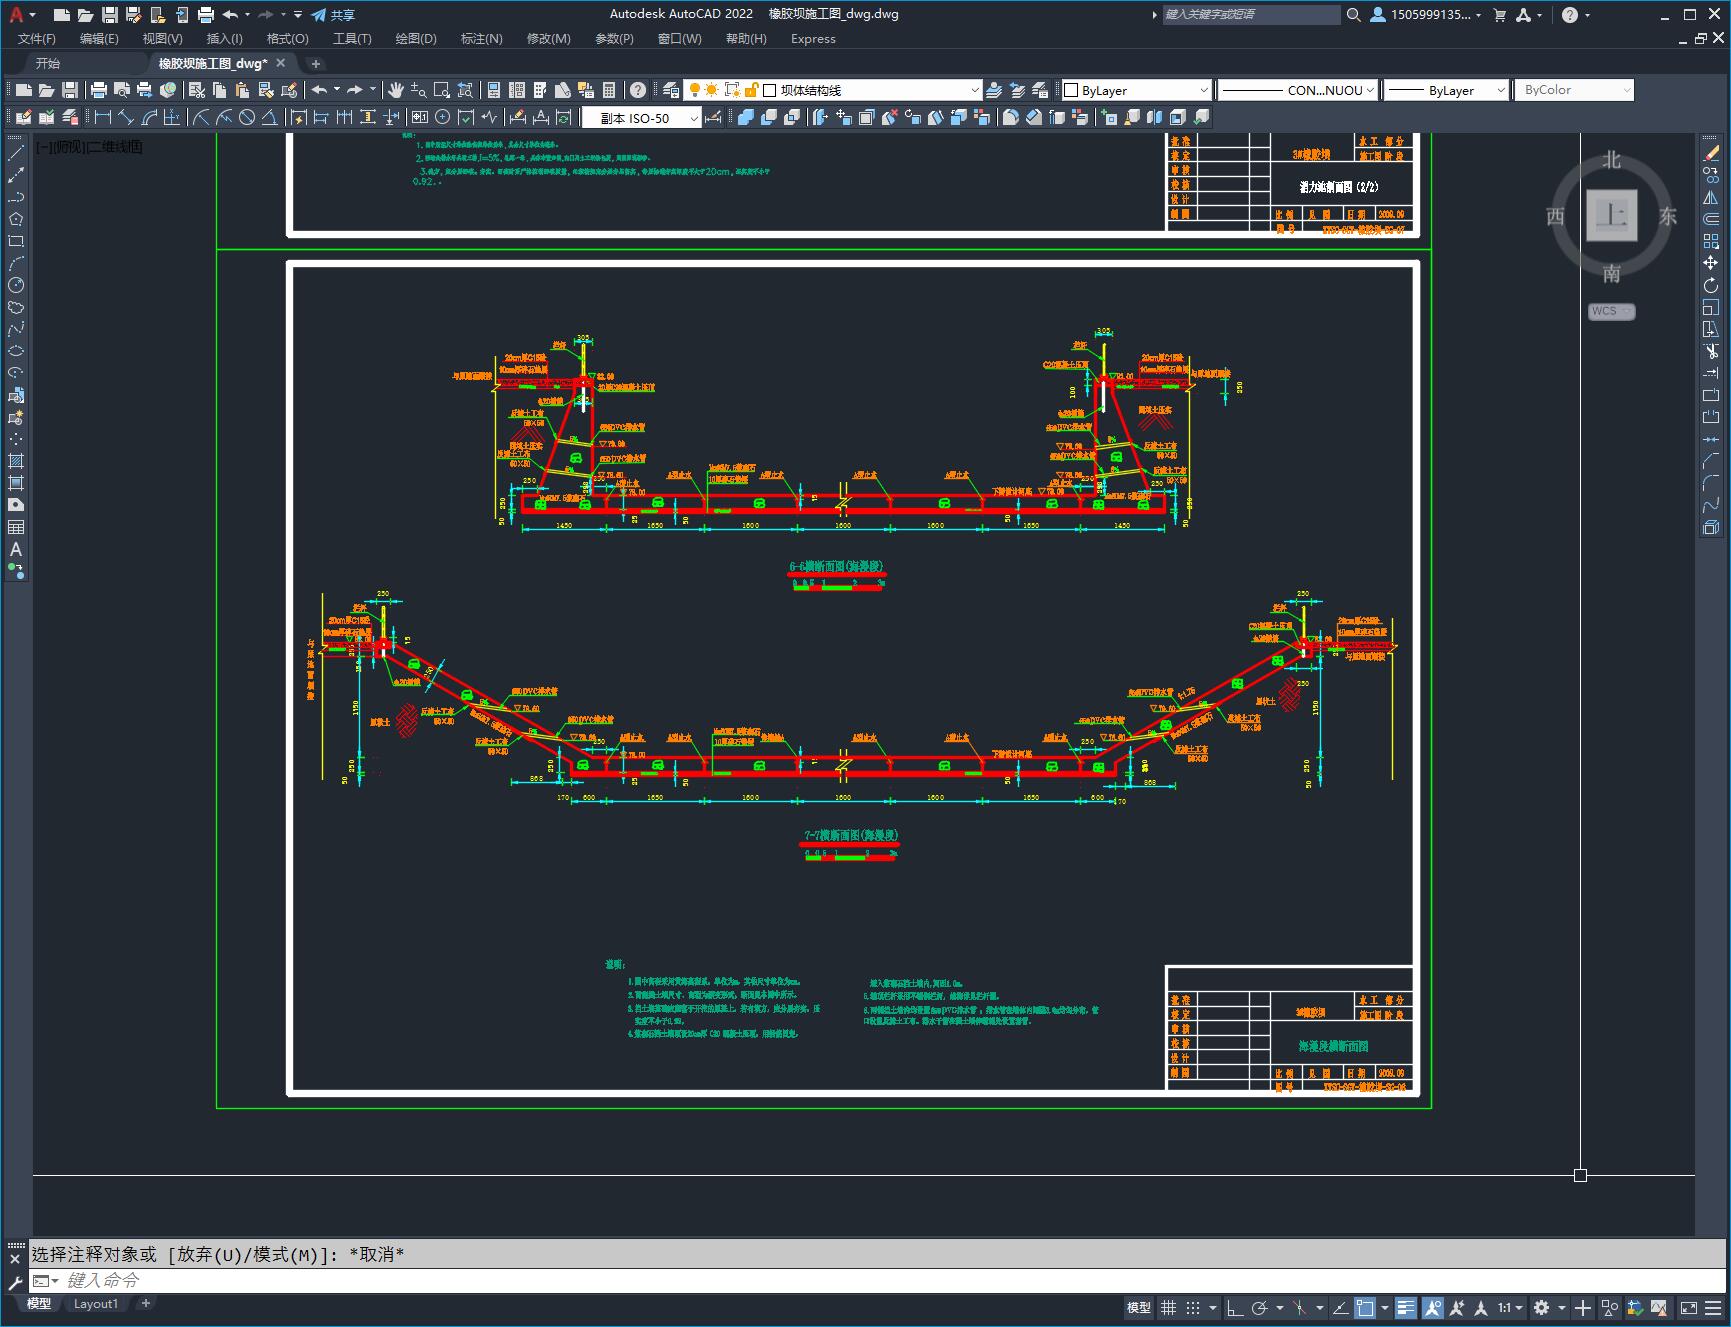The width and height of the screenshot is (1731, 1327).
Task: Select the Hatch tool in the draw toolbar
Action: point(16,461)
